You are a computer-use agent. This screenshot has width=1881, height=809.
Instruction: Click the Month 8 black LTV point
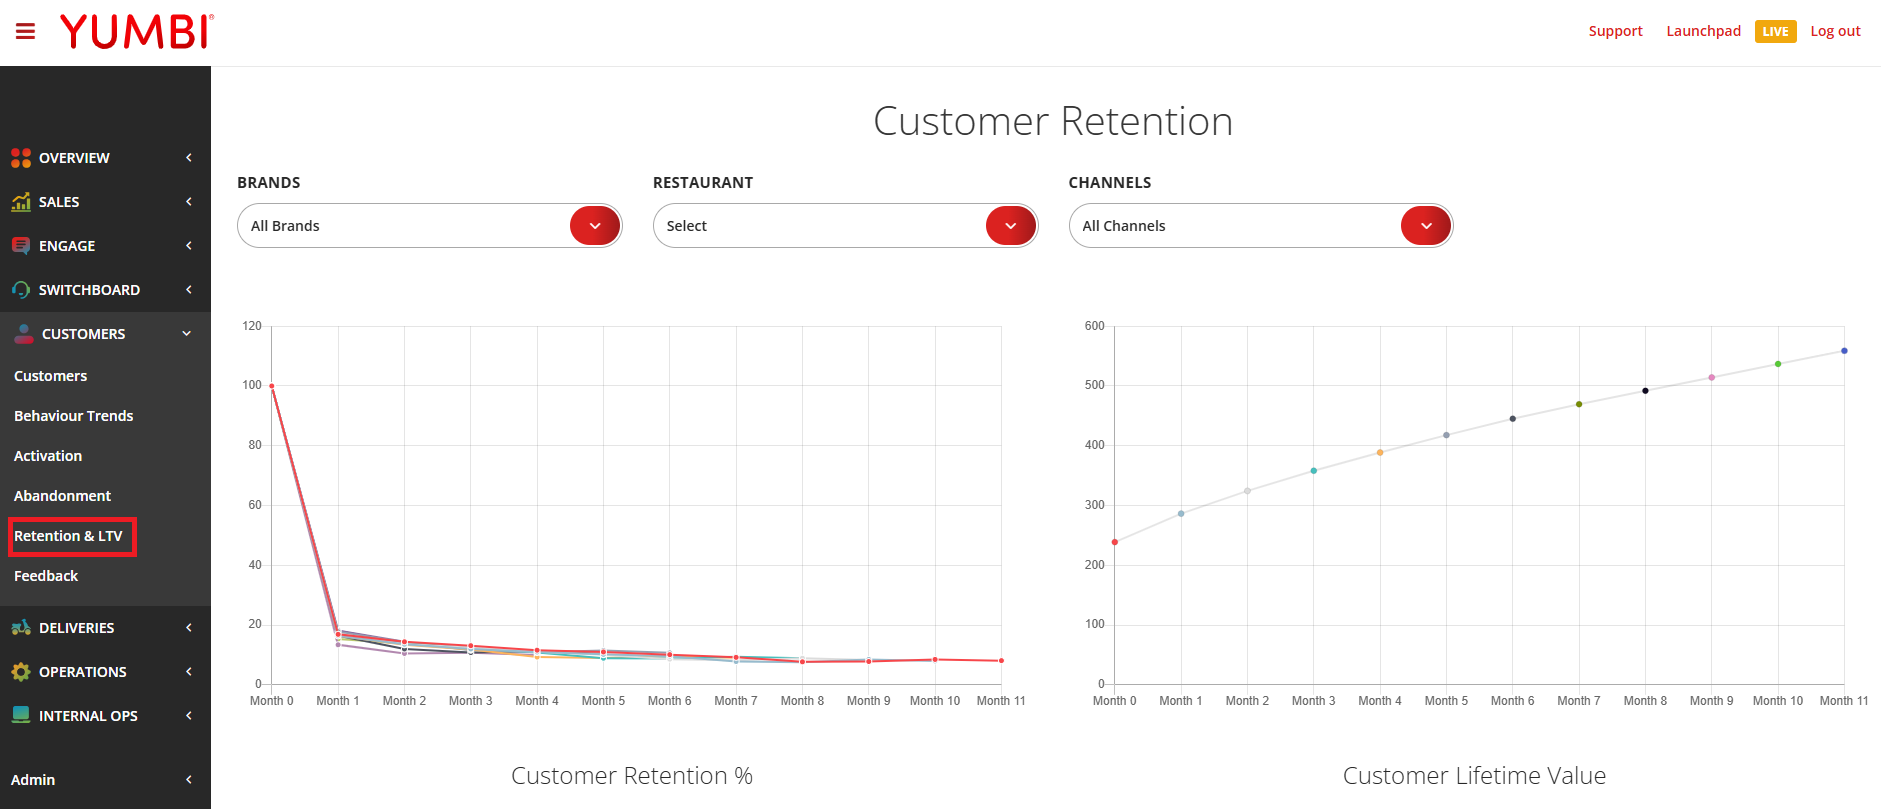pos(1645,391)
